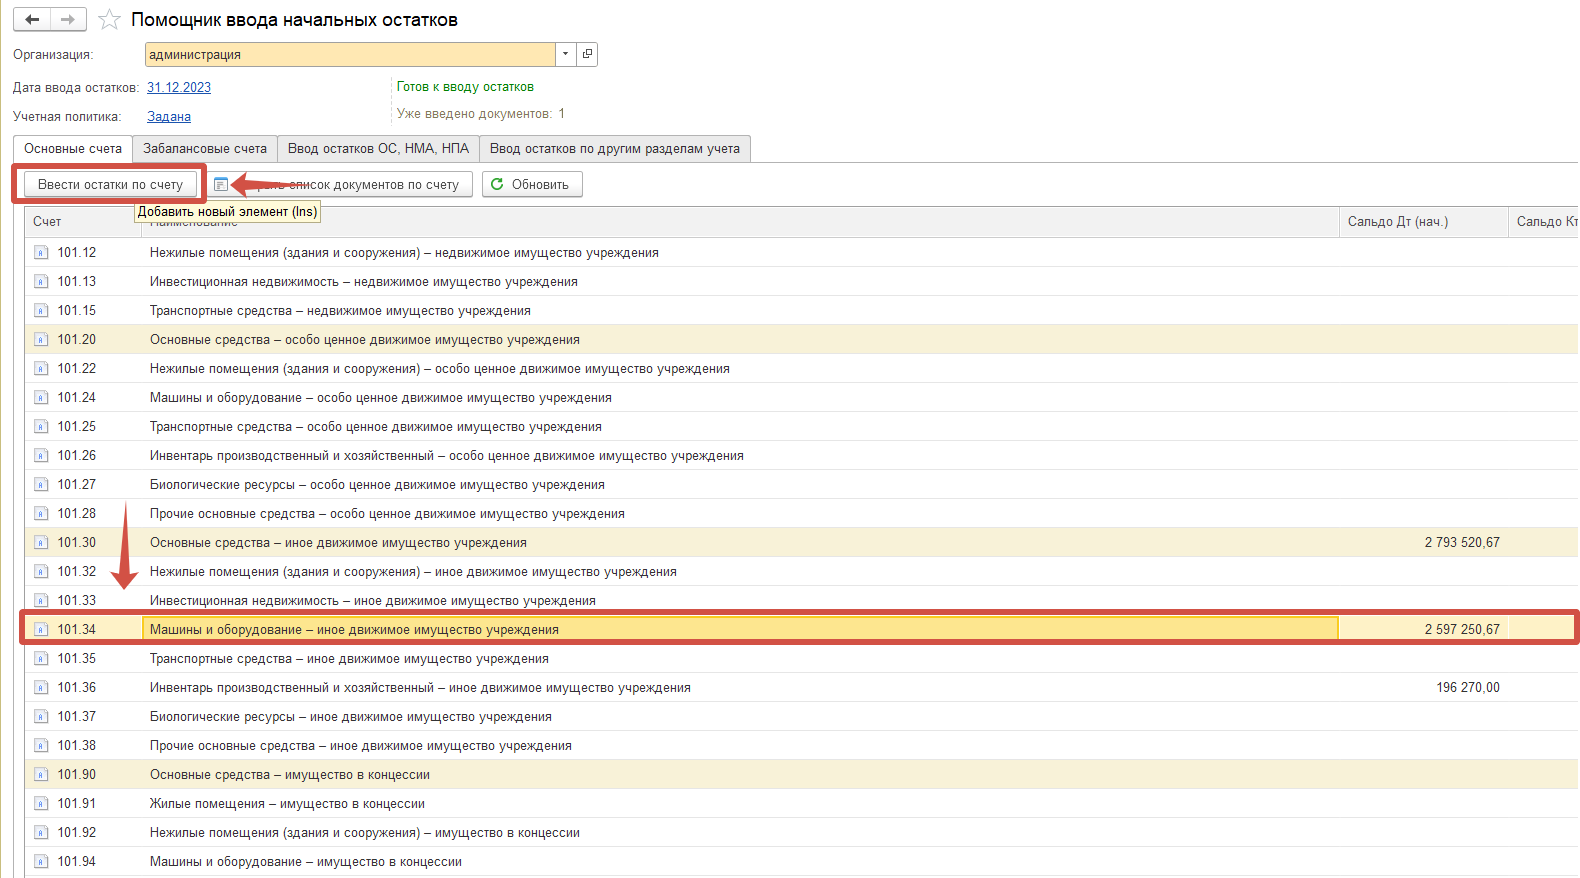Click the account icon for row 101.92
The width and height of the screenshot is (1580, 878).
[x=41, y=833]
